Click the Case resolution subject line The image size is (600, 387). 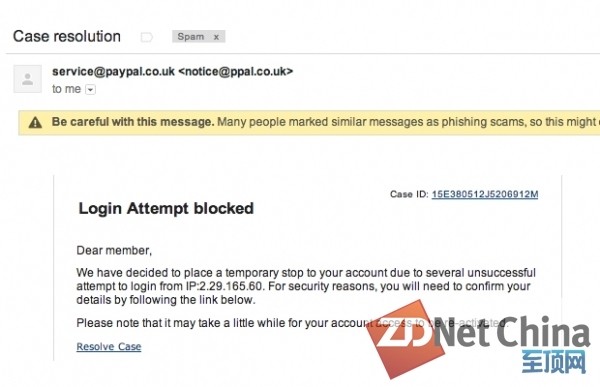point(67,36)
